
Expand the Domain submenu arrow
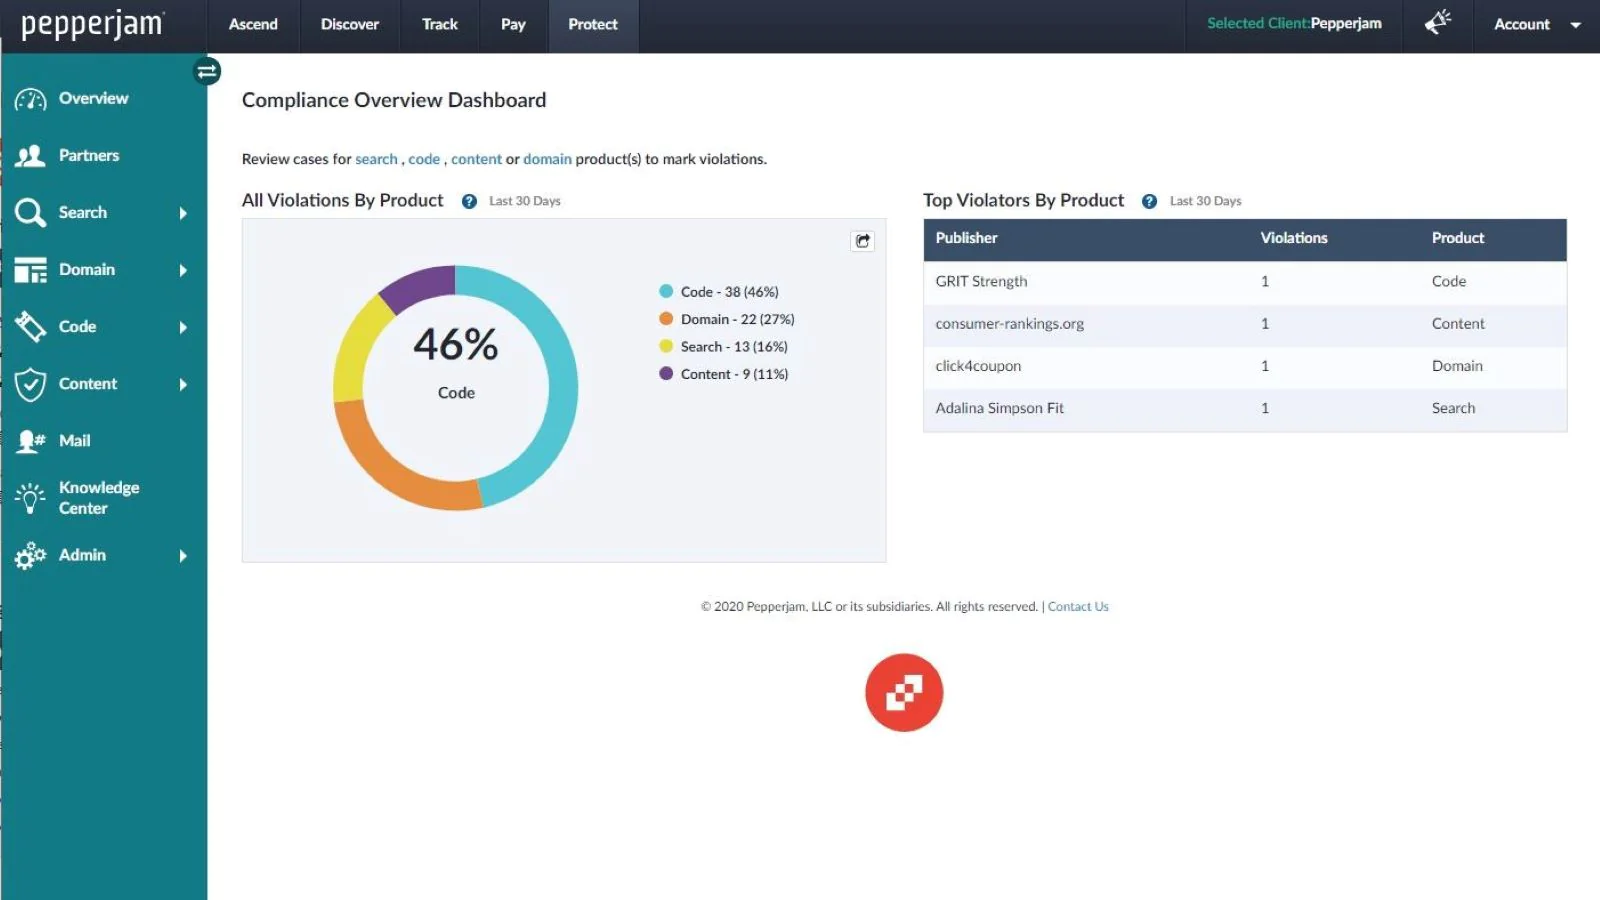pos(183,270)
